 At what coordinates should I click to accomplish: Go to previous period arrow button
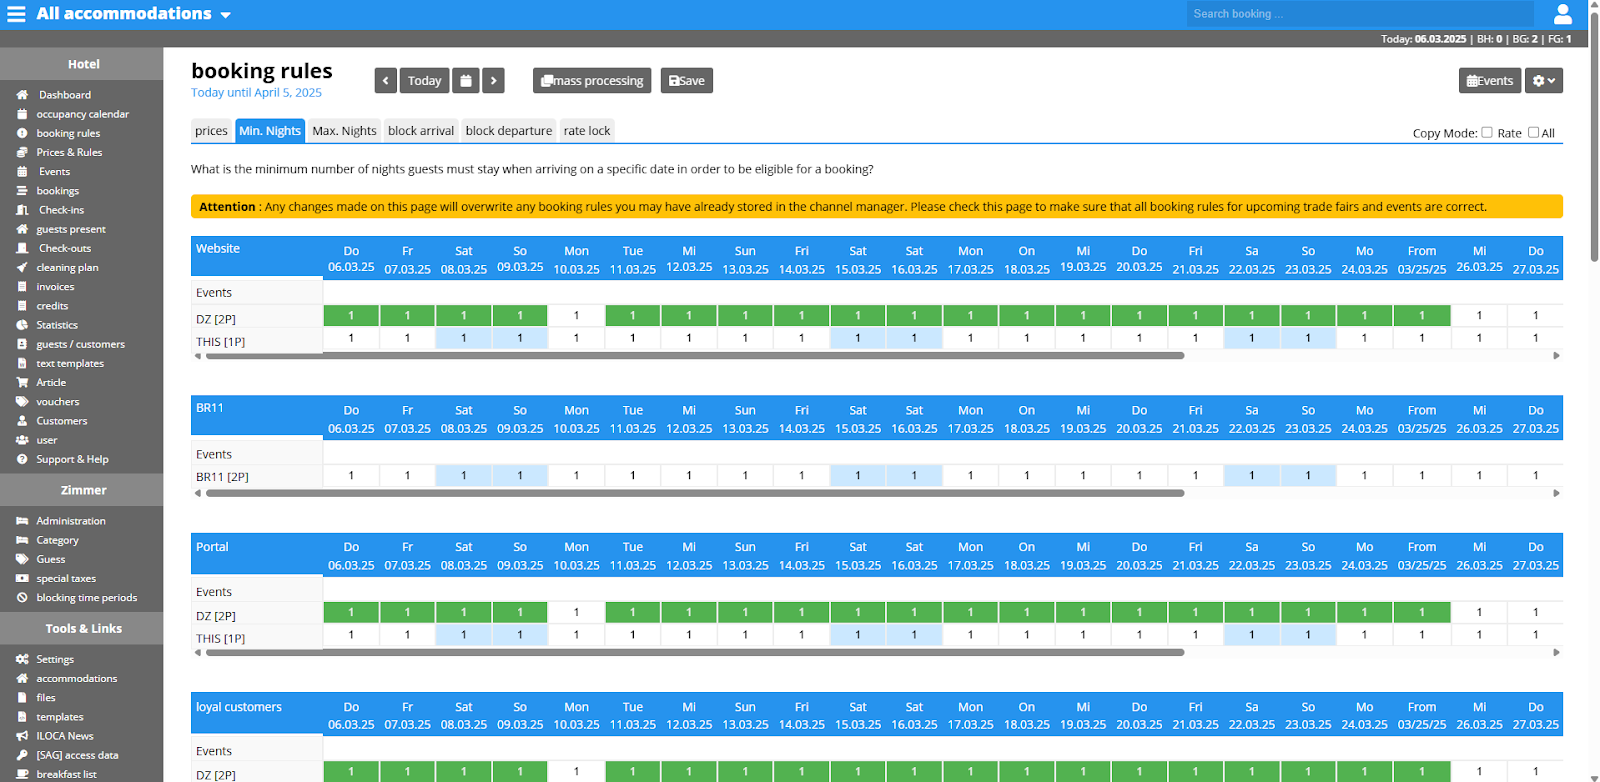(386, 81)
